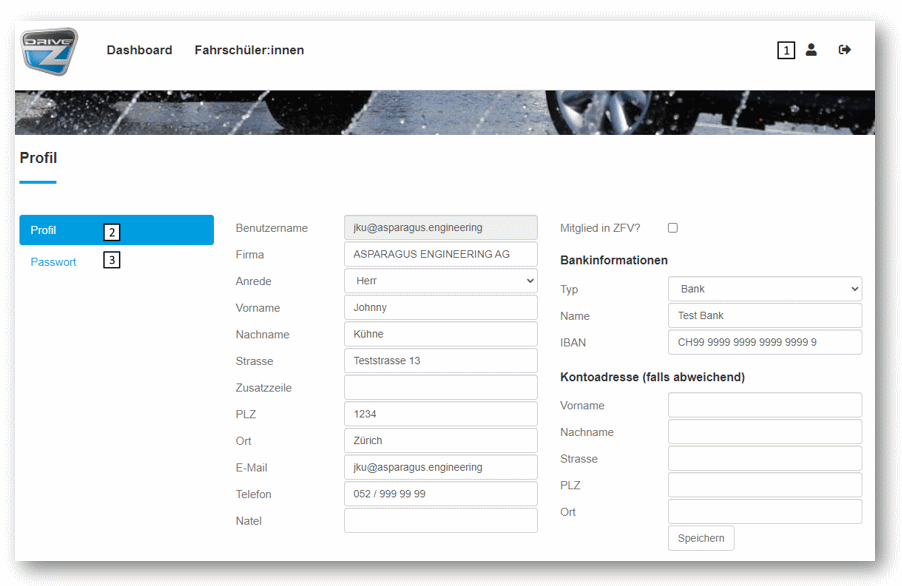Select the Strasse field with Teststrasse 13
The width and height of the screenshot is (902, 586).
[x=440, y=360]
